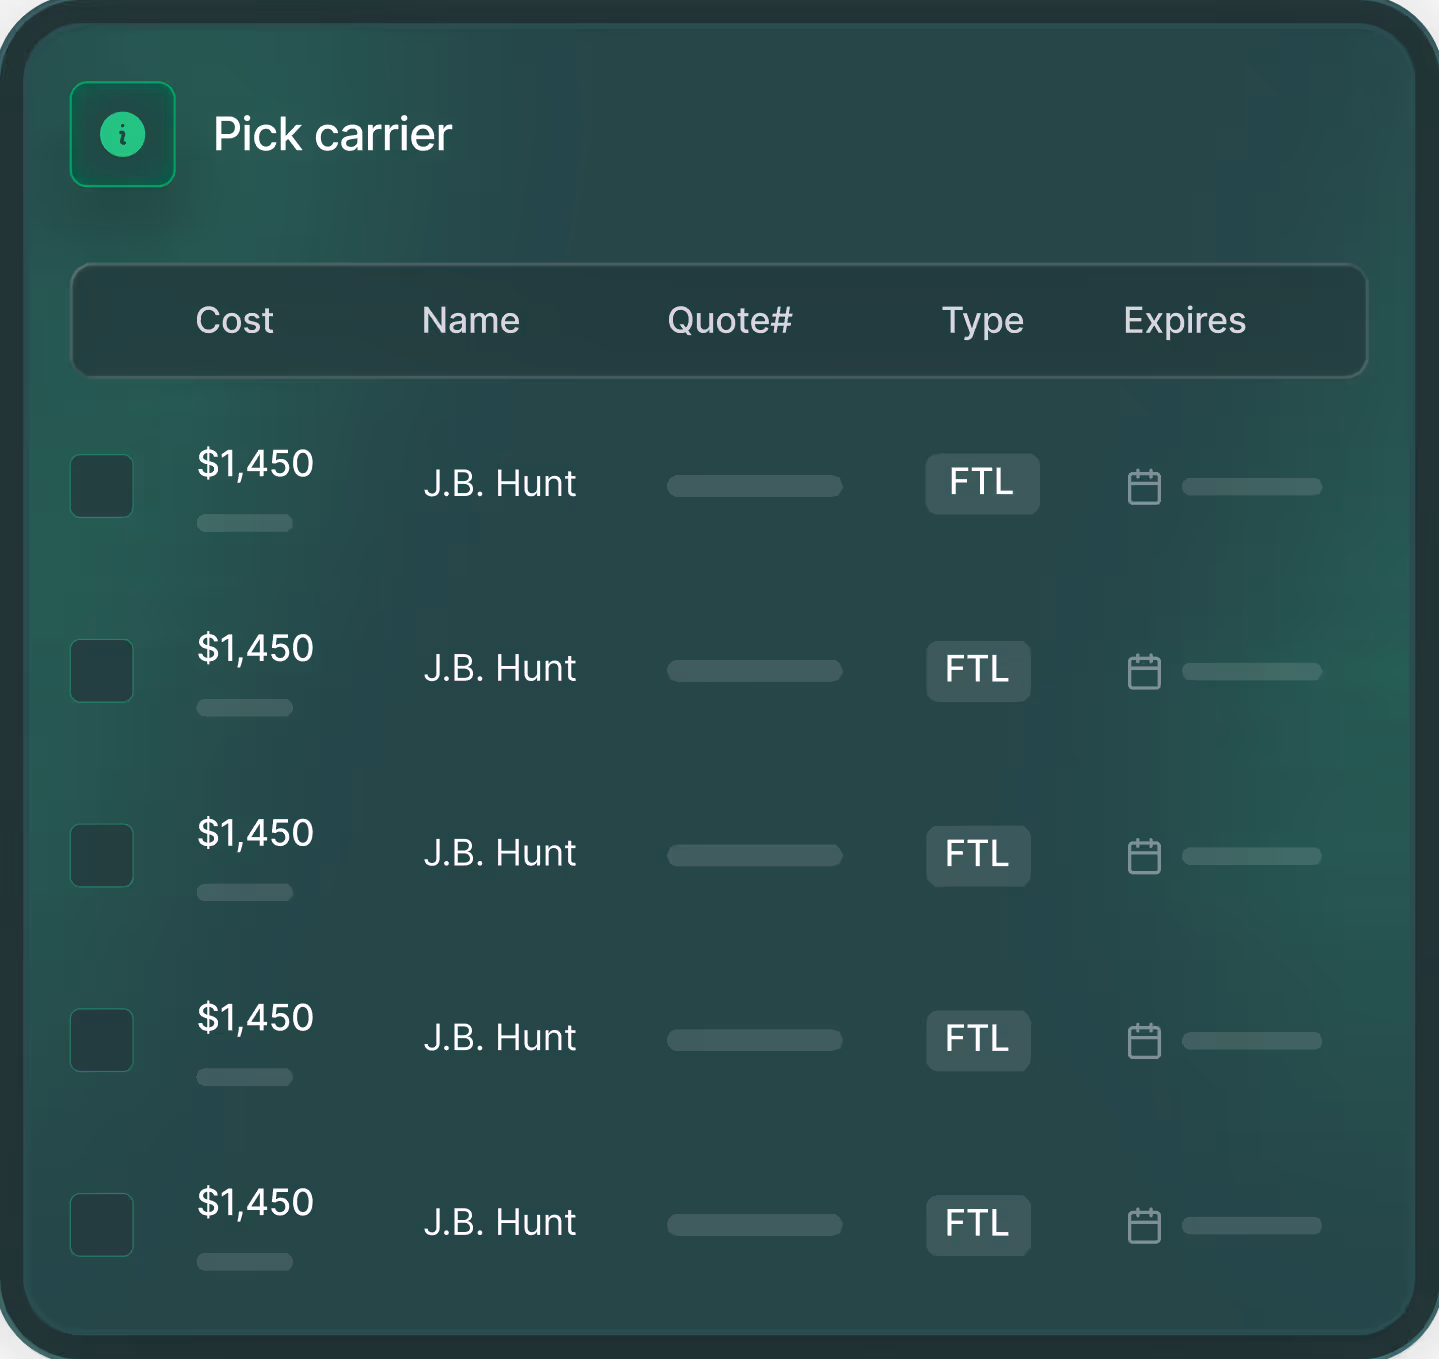Check the checkbox for the fourth carrier quote
The width and height of the screenshot is (1439, 1359).
click(x=101, y=1040)
